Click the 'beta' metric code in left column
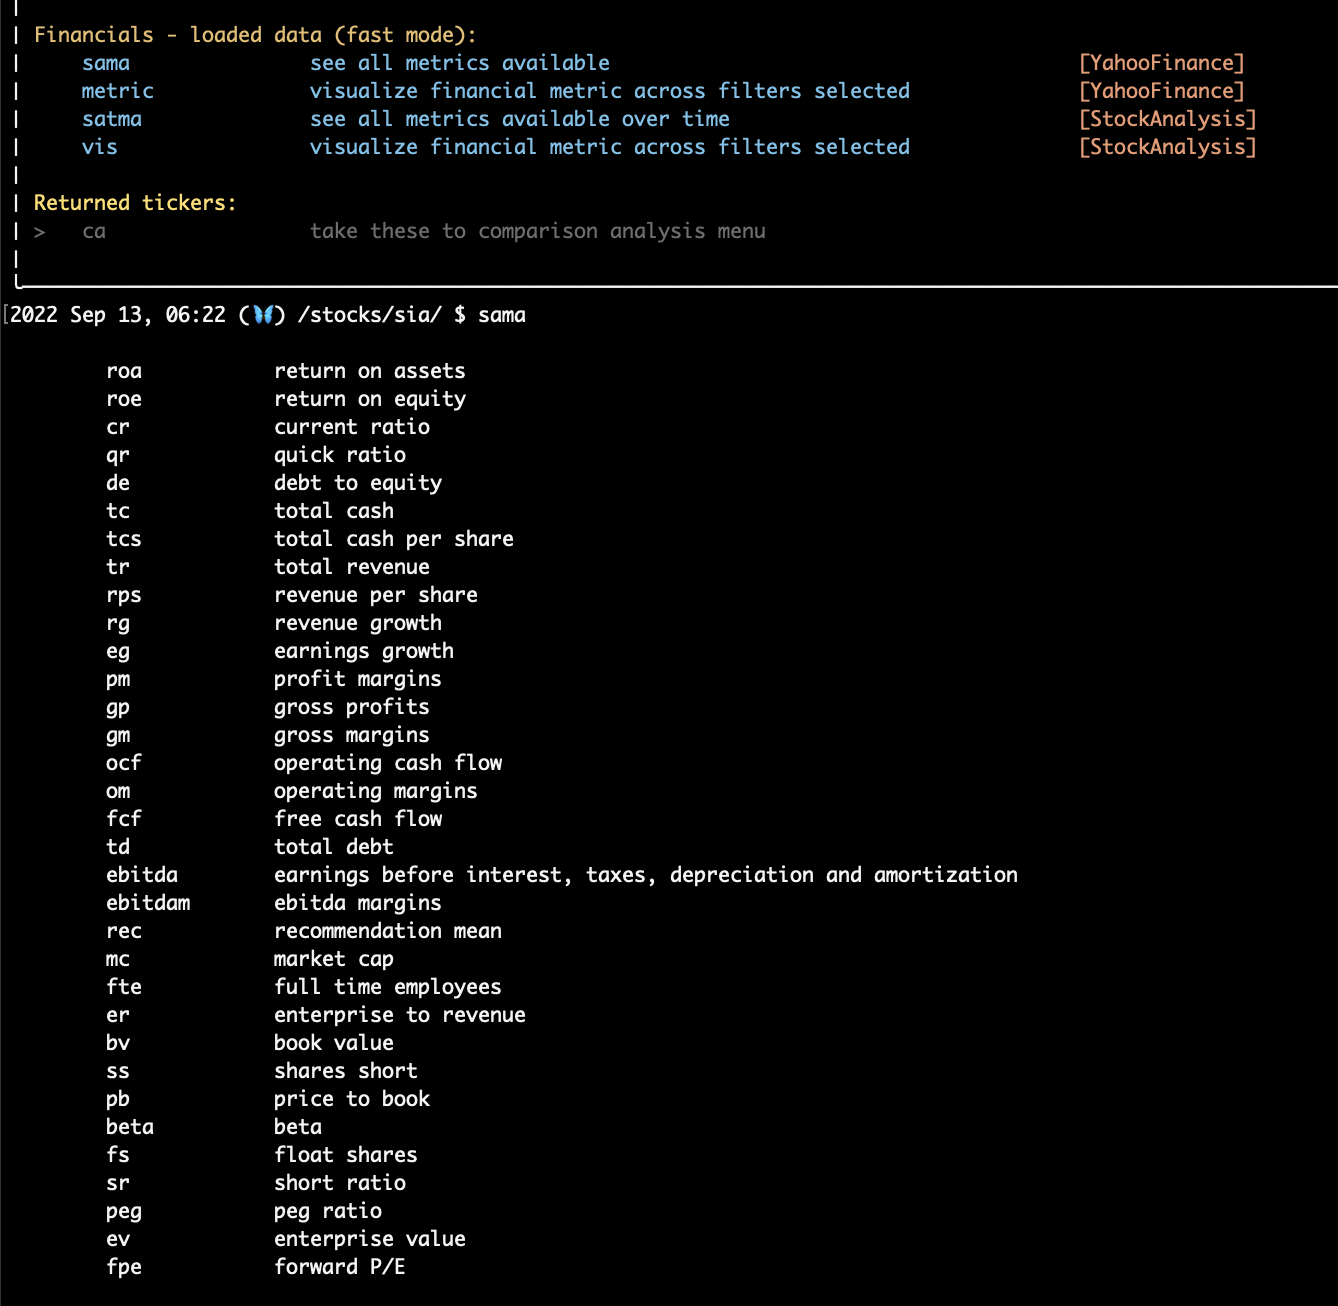This screenshot has height=1306, width=1338. 130,1127
